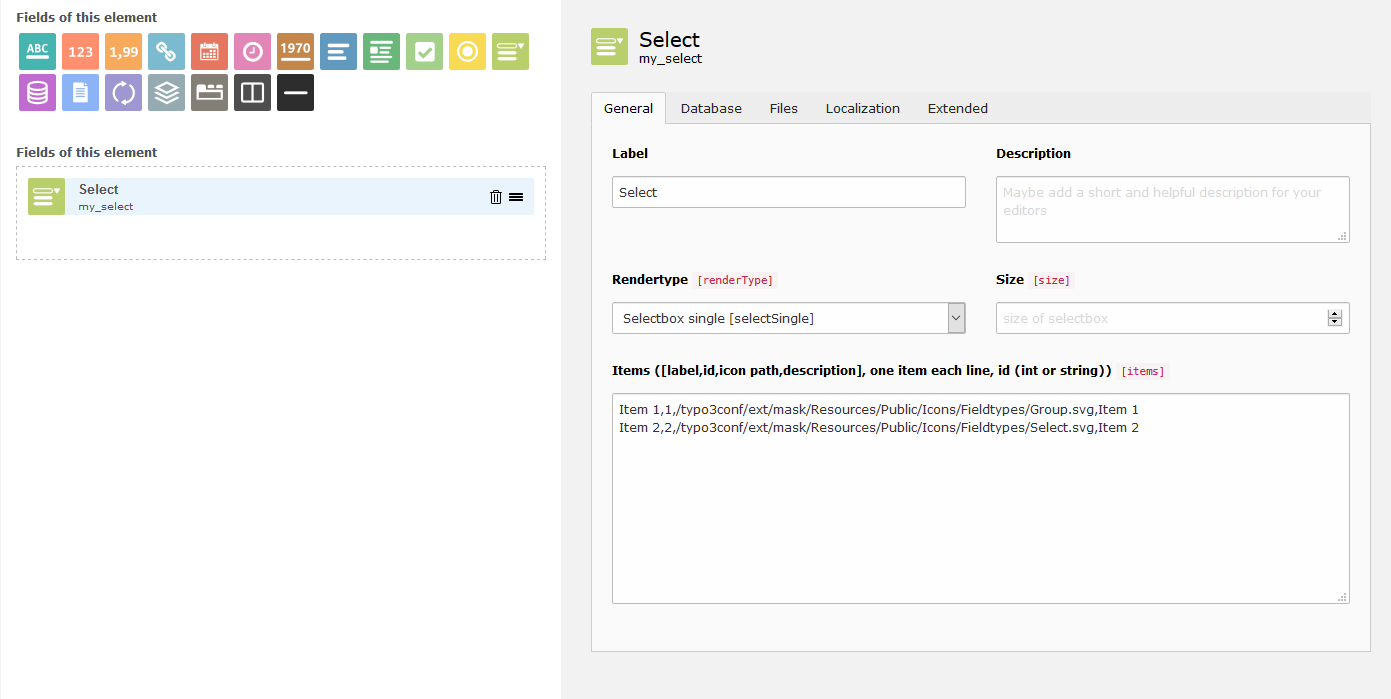Click the Size spinner arrows

(x=1334, y=318)
